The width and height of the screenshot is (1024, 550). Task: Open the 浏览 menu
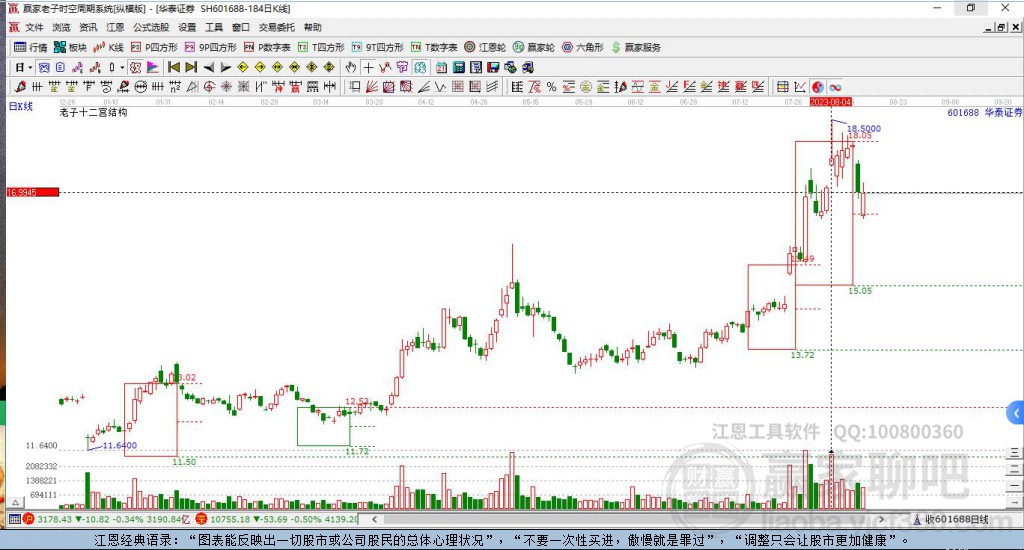click(x=61, y=27)
